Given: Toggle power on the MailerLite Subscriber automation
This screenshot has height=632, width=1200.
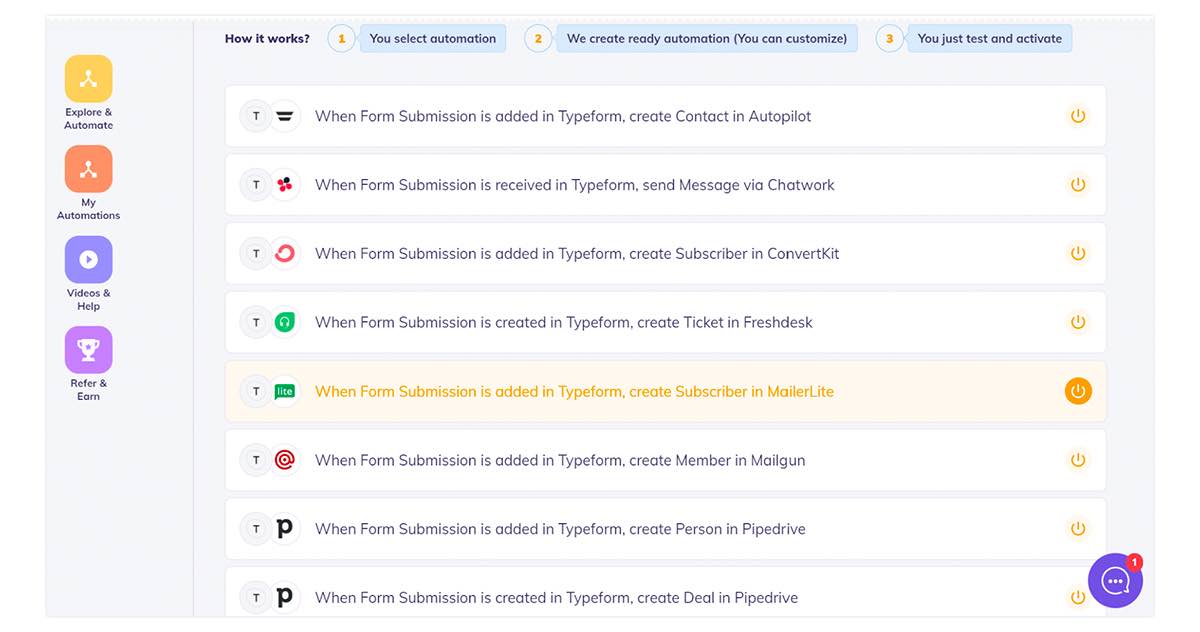Looking at the screenshot, I should point(1077,391).
